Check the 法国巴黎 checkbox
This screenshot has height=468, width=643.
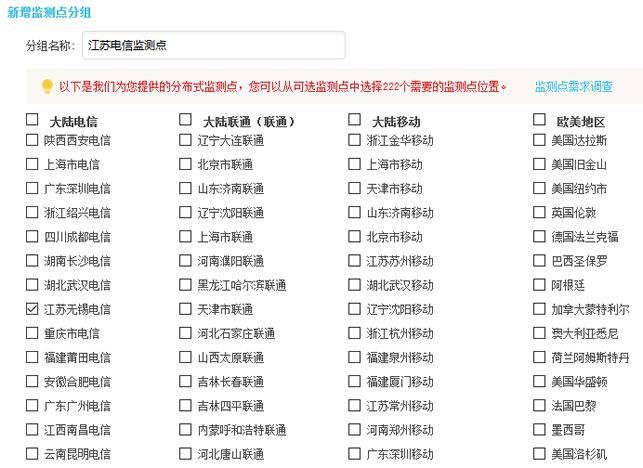tap(540, 406)
